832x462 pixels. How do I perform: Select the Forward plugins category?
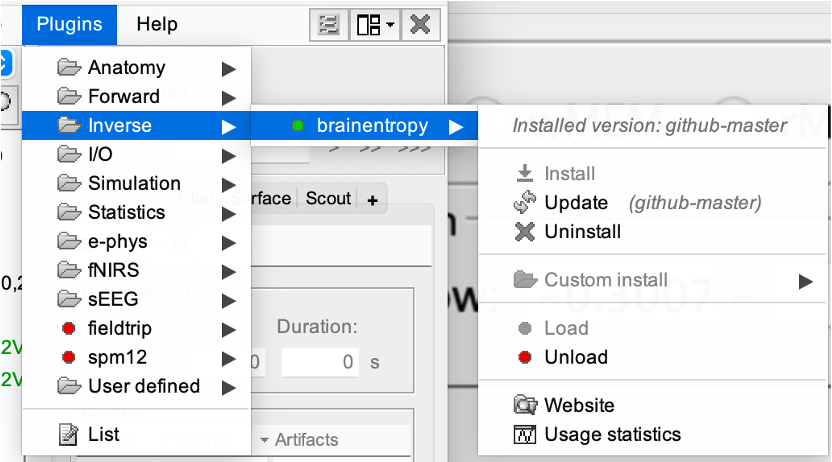pyautogui.click(x=123, y=96)
